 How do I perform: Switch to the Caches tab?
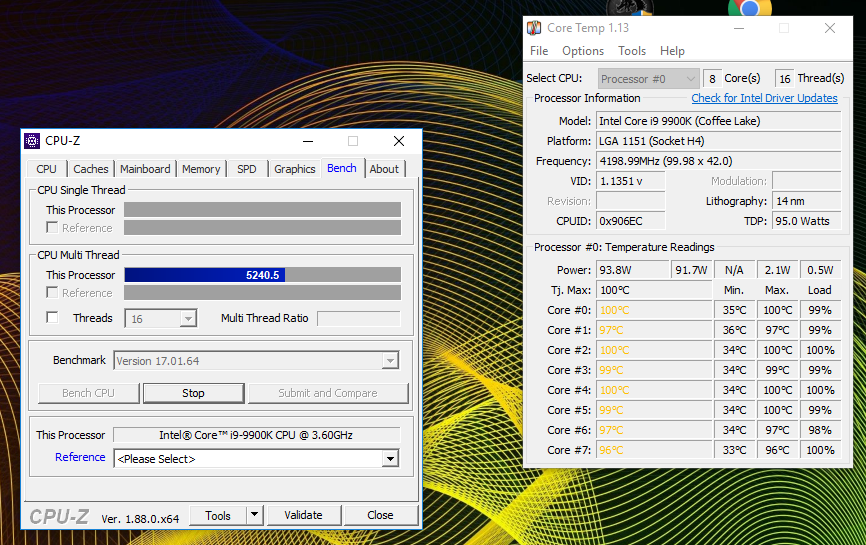[91, 169]
